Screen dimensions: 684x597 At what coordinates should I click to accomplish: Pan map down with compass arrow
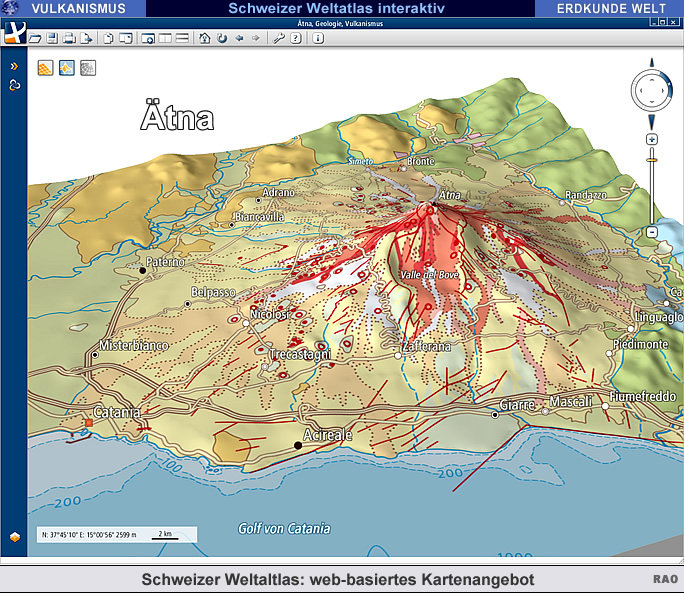pyautogui.click(x=652, y=102)
